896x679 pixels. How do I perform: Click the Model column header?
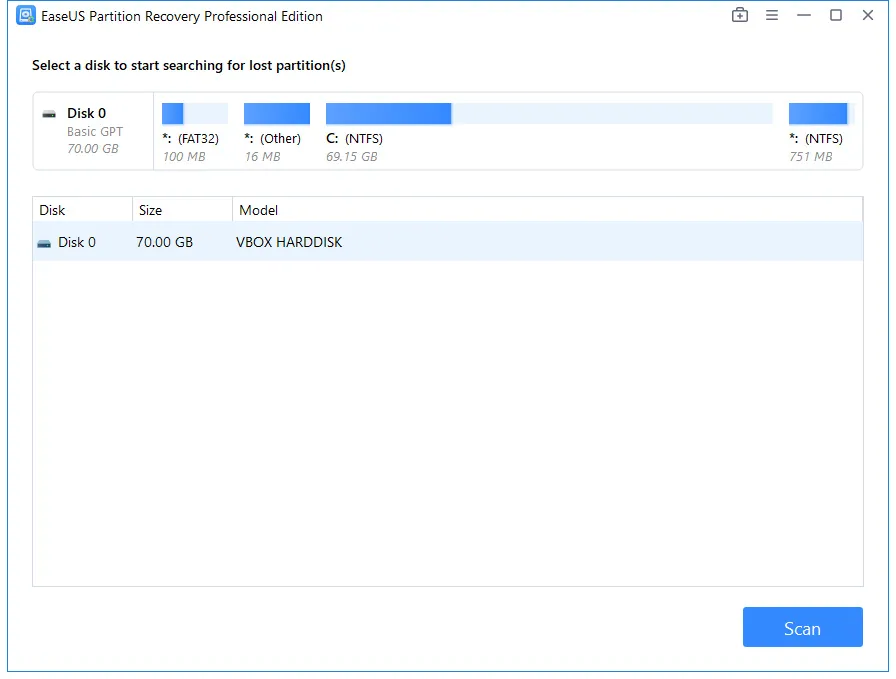547,210
